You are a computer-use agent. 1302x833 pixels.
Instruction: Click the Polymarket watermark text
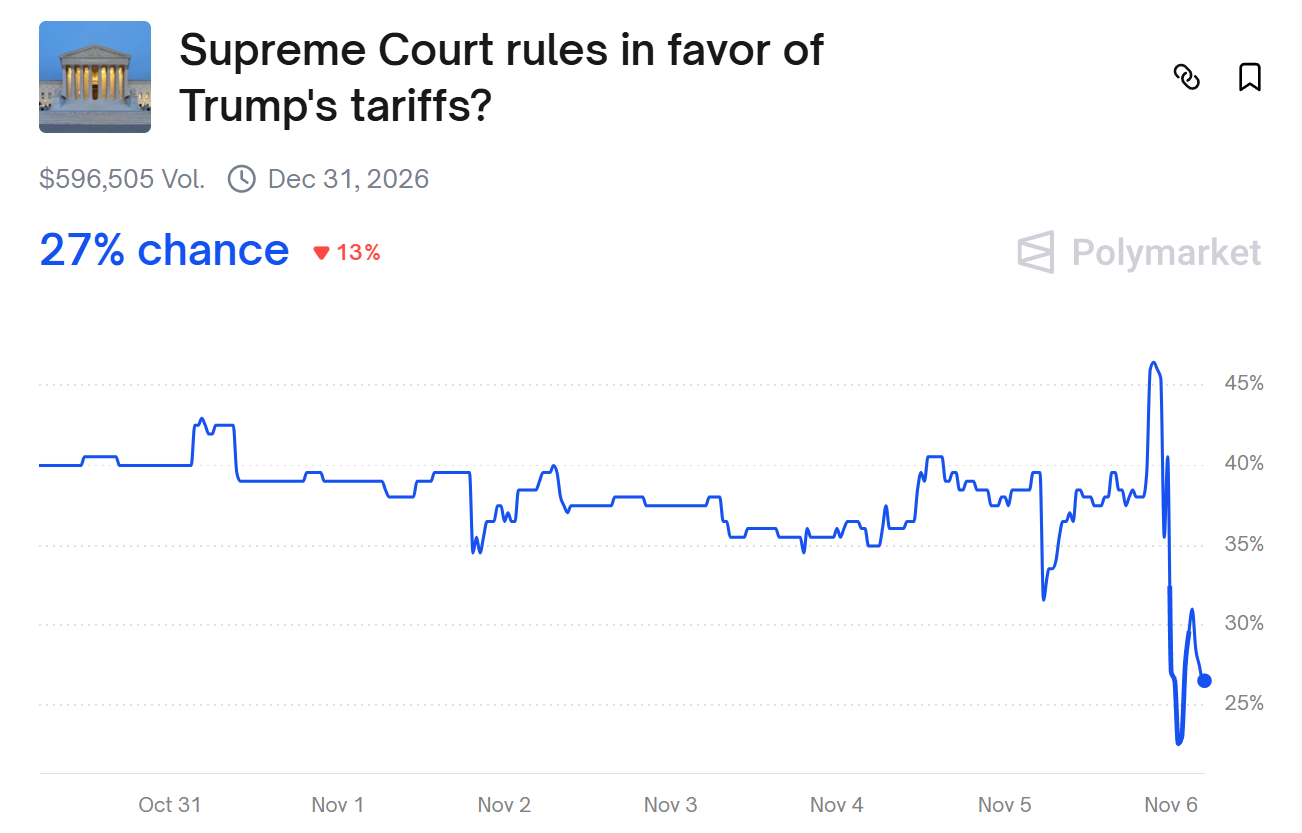pos(1166,252)
